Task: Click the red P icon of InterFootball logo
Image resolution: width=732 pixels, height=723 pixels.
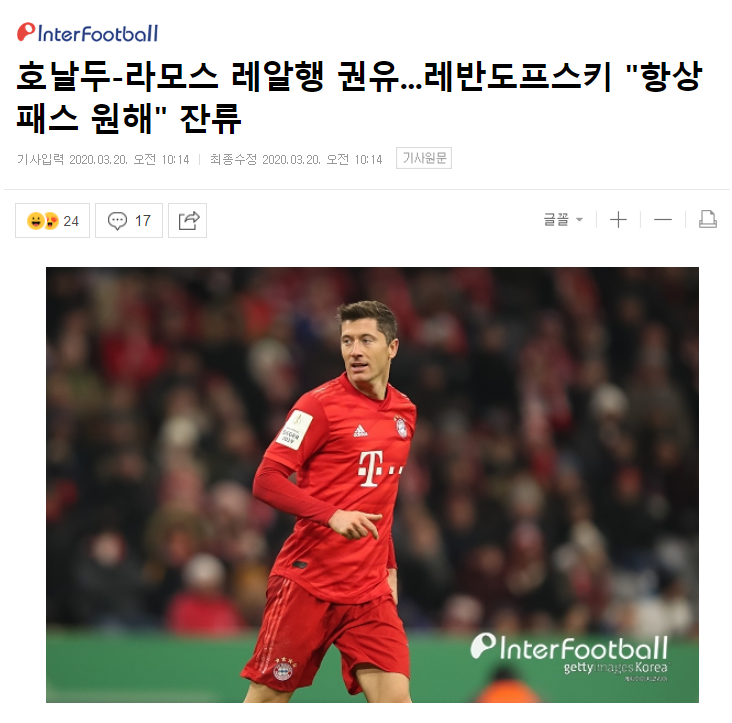Action: pyautogui.click(x=26, y=32)
